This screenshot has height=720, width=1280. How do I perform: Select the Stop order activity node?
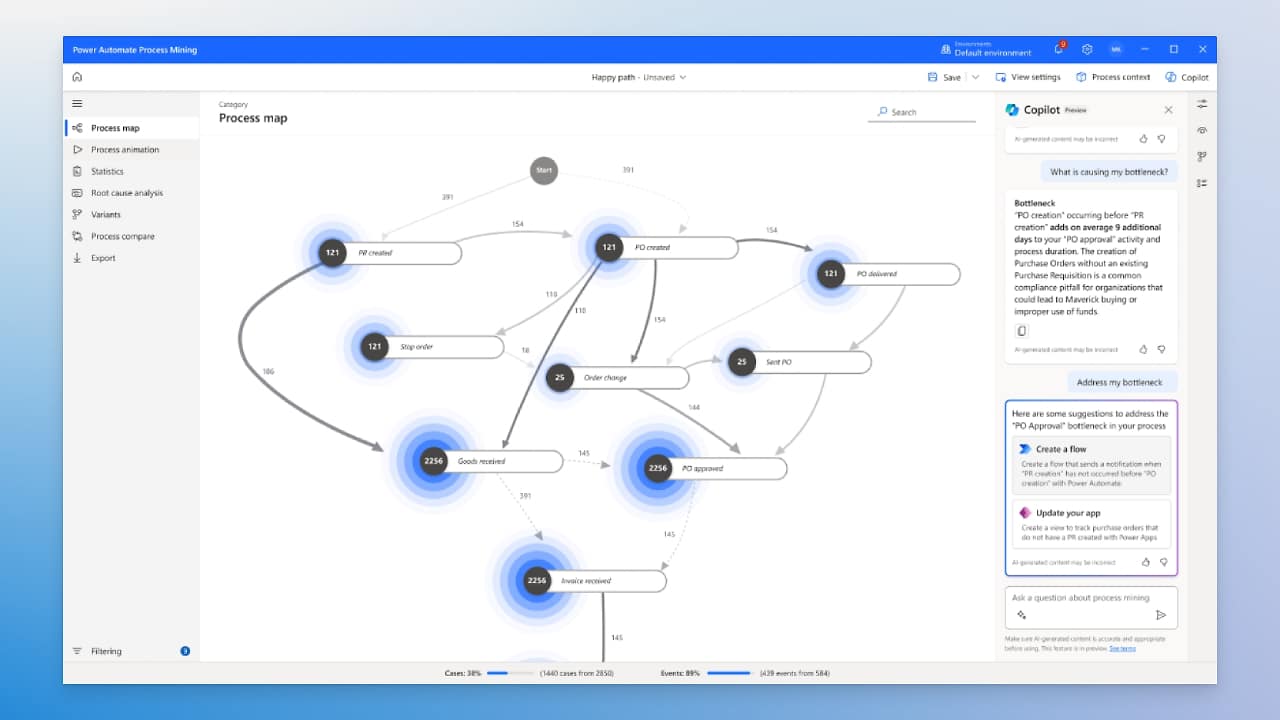tap(433, 347)
